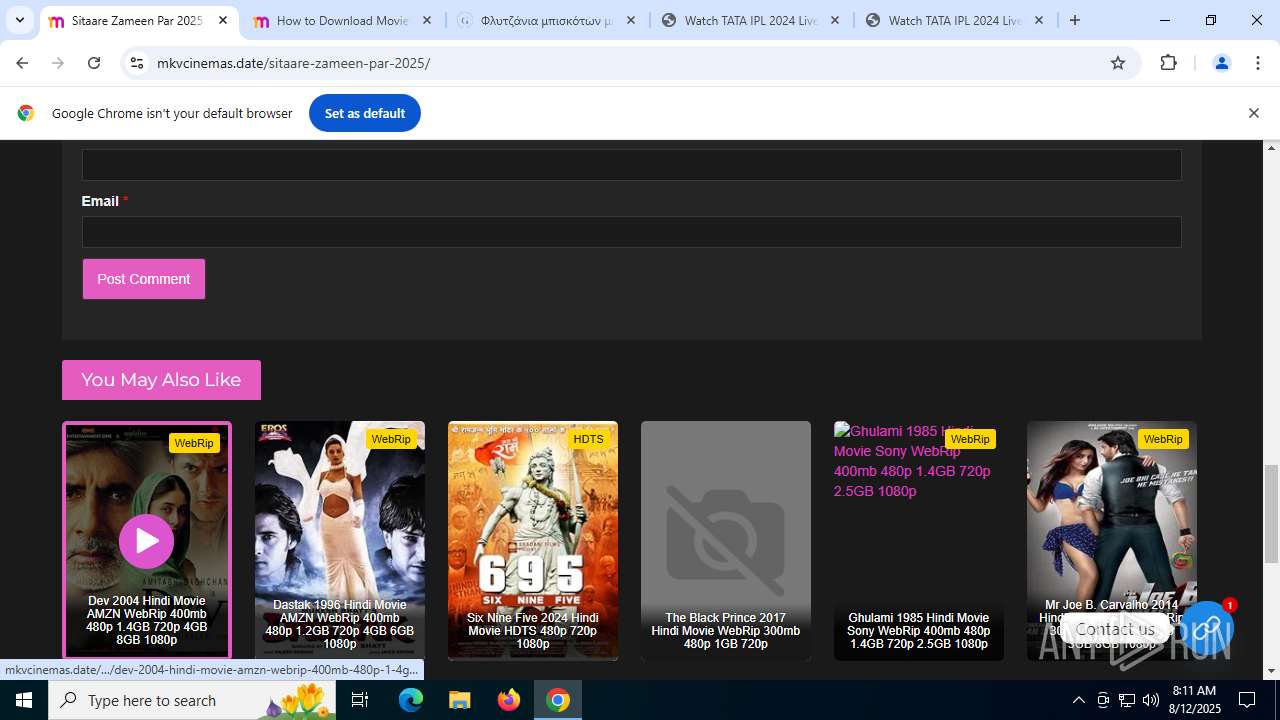
Task: Open Dev 2004 Hindi Movie title link
Action: (146, 621)
